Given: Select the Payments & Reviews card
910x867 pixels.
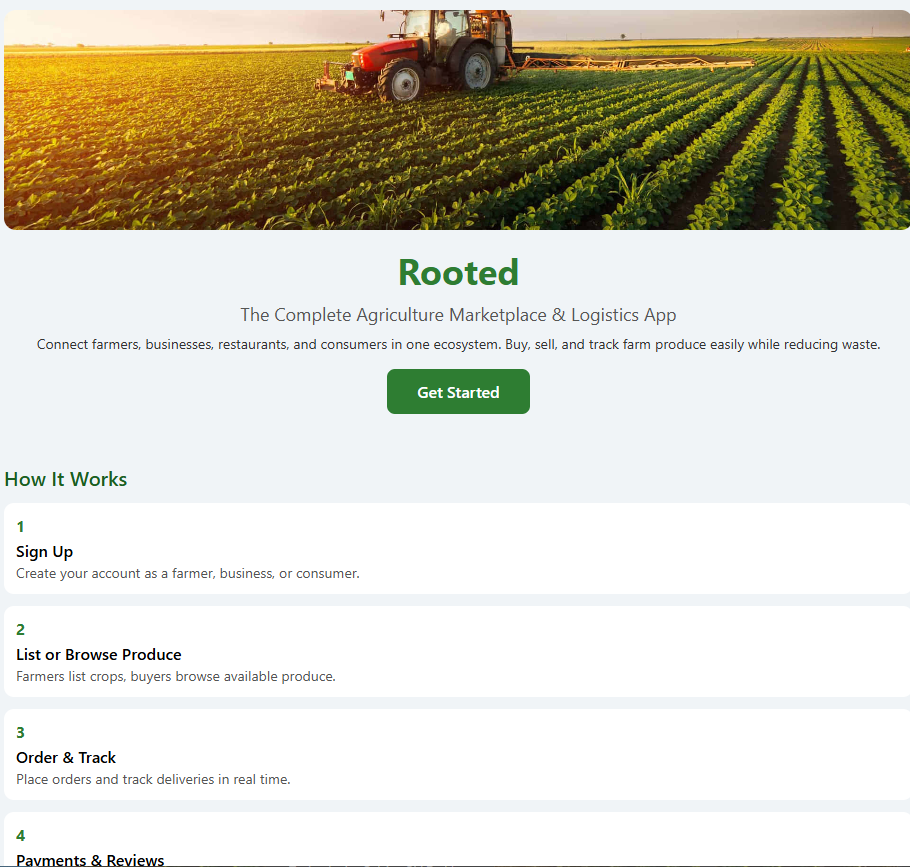Looking at the screenshot, I should point(457,839).
